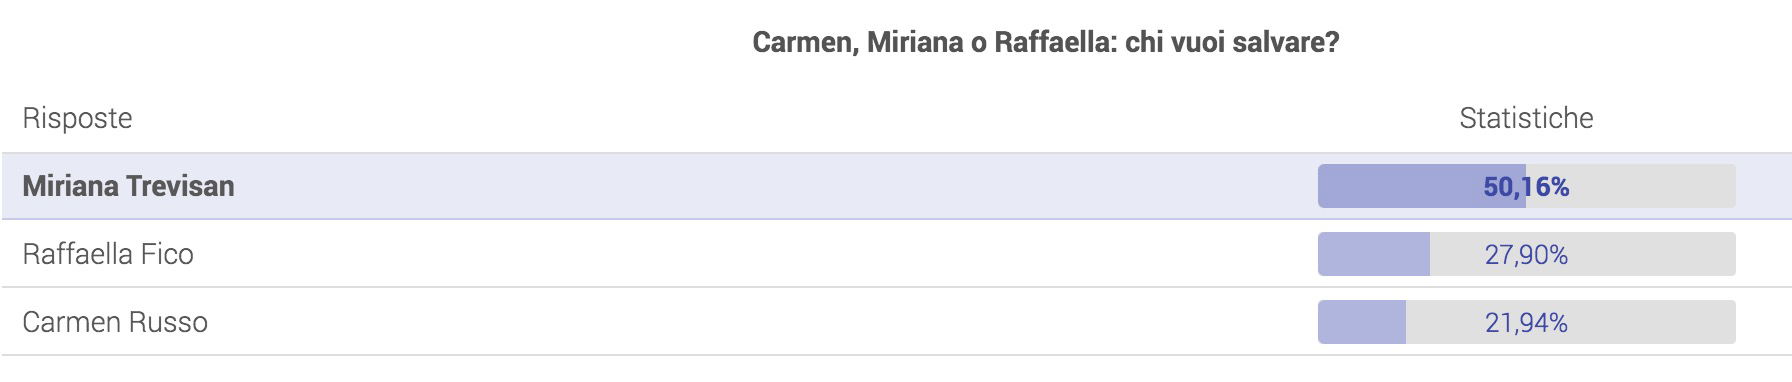
Task: Select the Raffaella Fico answer
Action: [x=108, y=255]
